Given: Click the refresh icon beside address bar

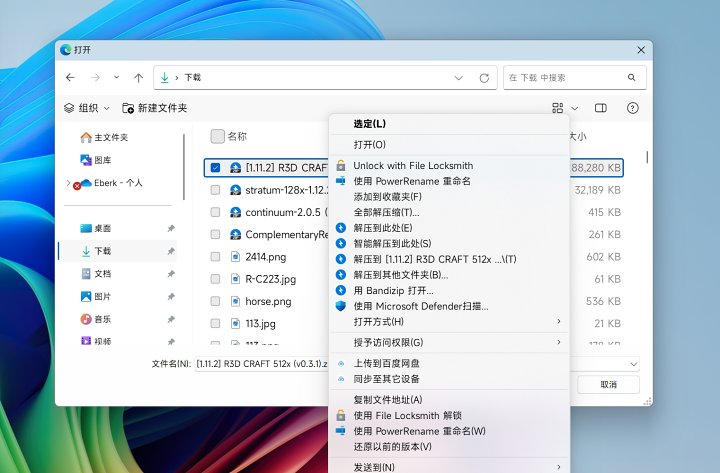Looking at the screenshot, I should click(484, 77).
